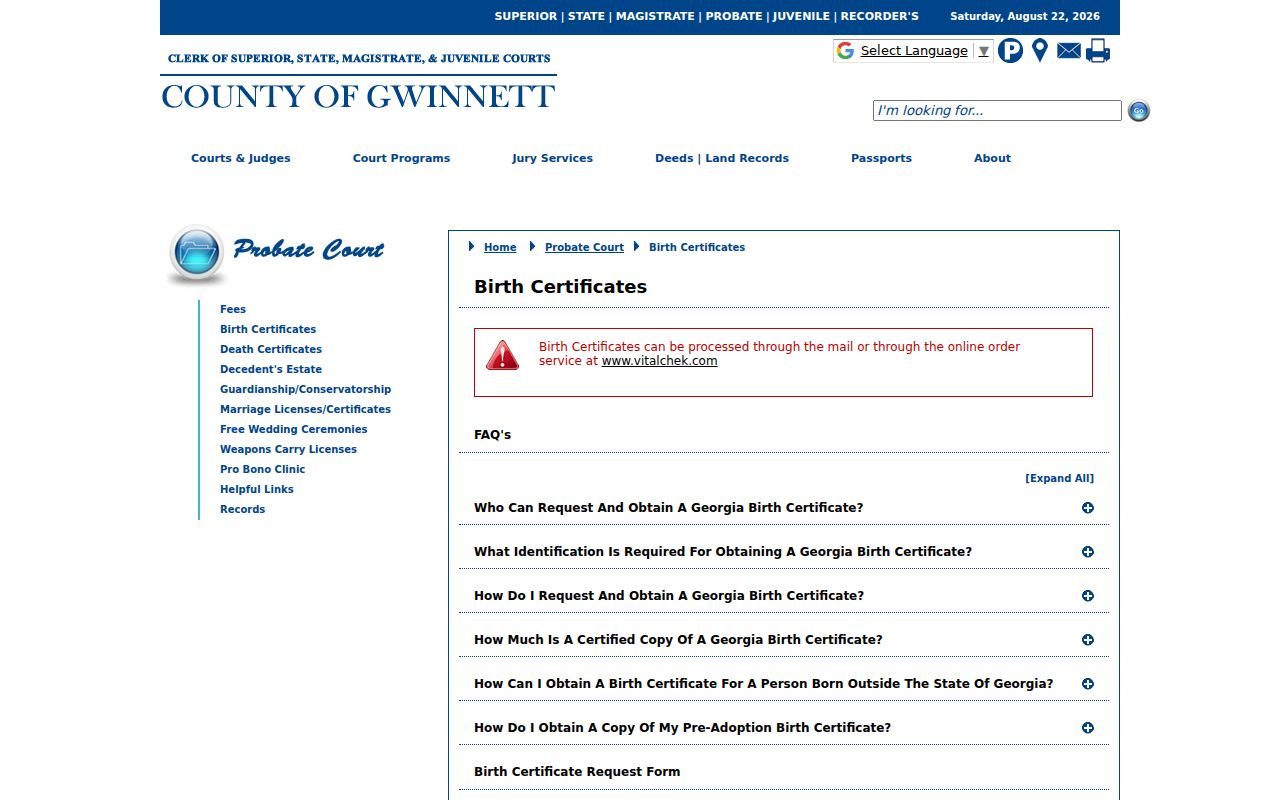Viewport: 1280px width, 800px height.
Task: Click the Probate Court folder icon
Action: click(196, 254)
